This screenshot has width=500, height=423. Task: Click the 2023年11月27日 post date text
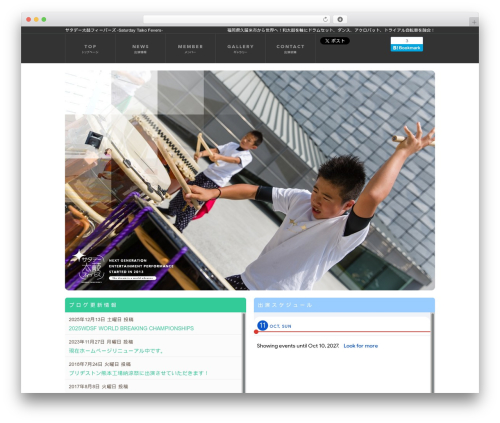(x=101, y=342)
